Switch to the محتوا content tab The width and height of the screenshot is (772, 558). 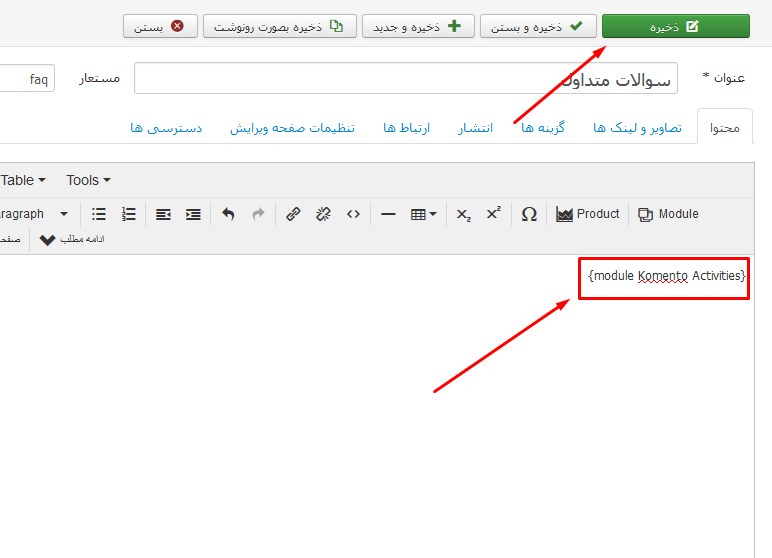[725, 128]
